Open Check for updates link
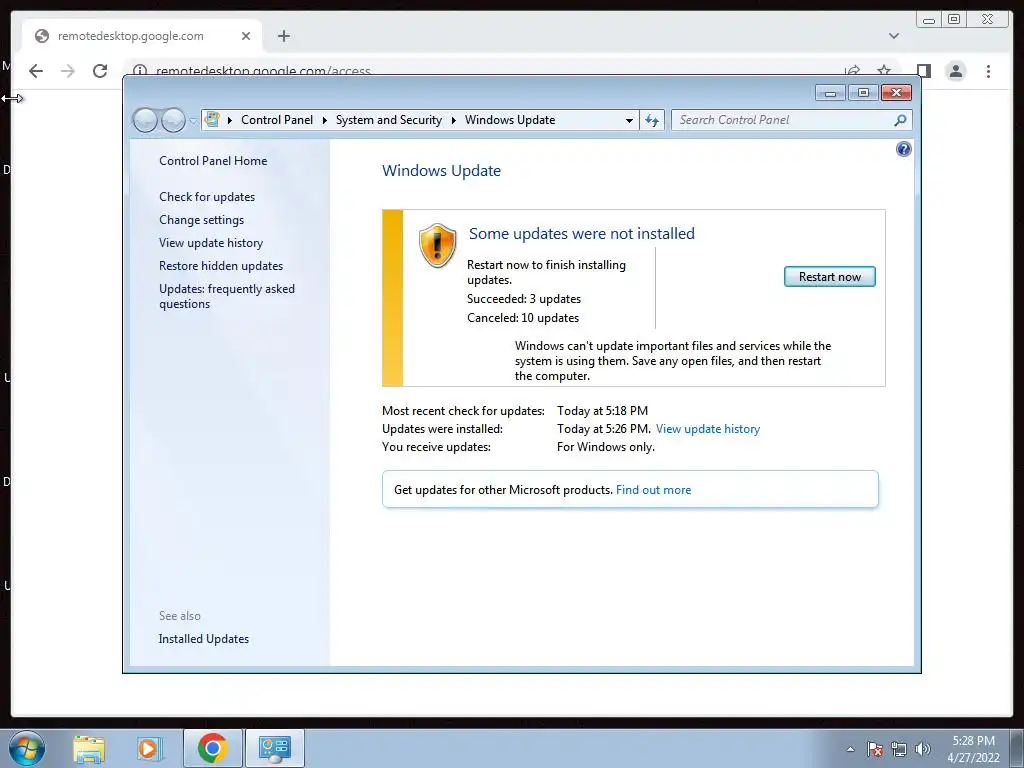Image resolution: width=1024 pixels, height=768 pixels. tap(207, 197)
